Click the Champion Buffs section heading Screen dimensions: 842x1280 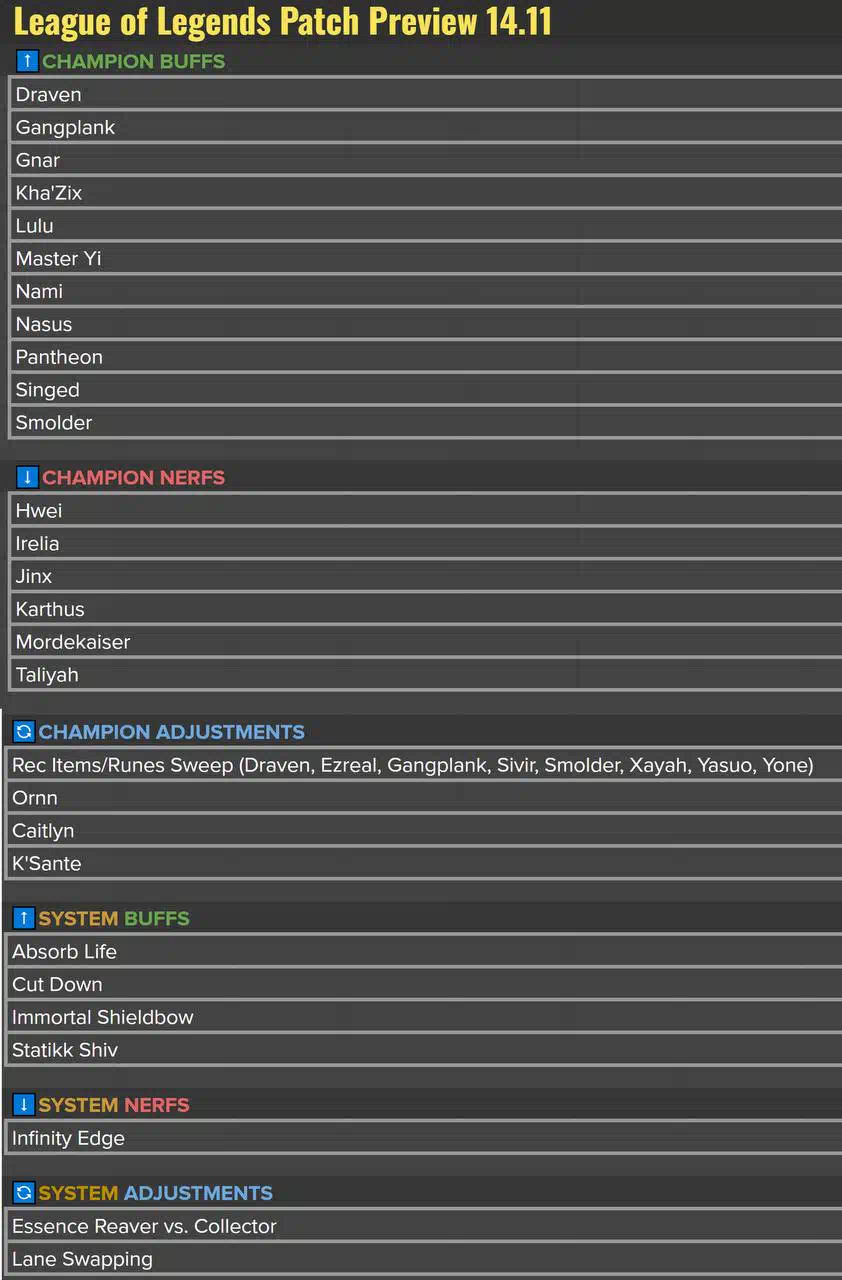pyautogui.click(x=134, y=61)
